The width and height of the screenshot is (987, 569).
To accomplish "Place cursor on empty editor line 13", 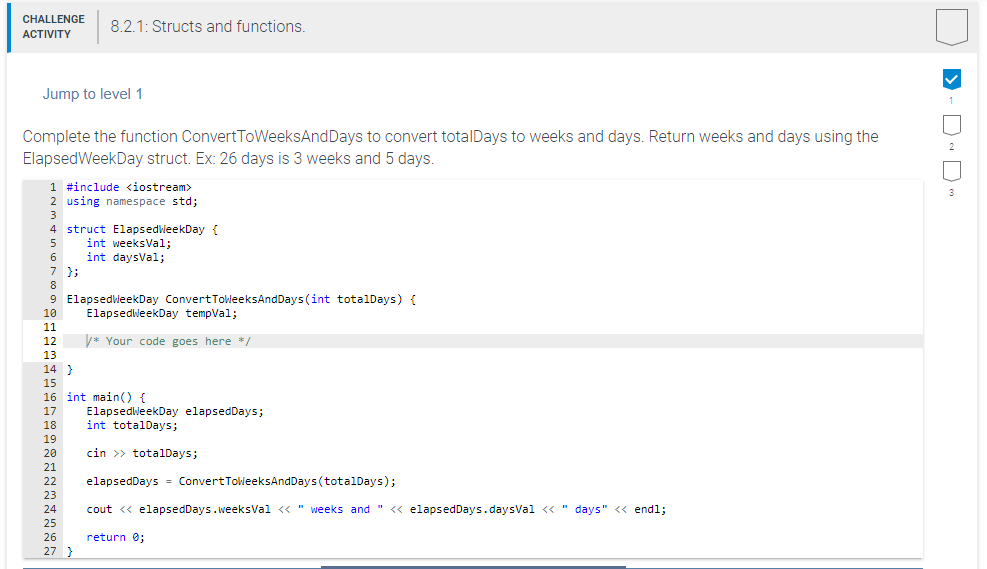I will tap(493, 355).
